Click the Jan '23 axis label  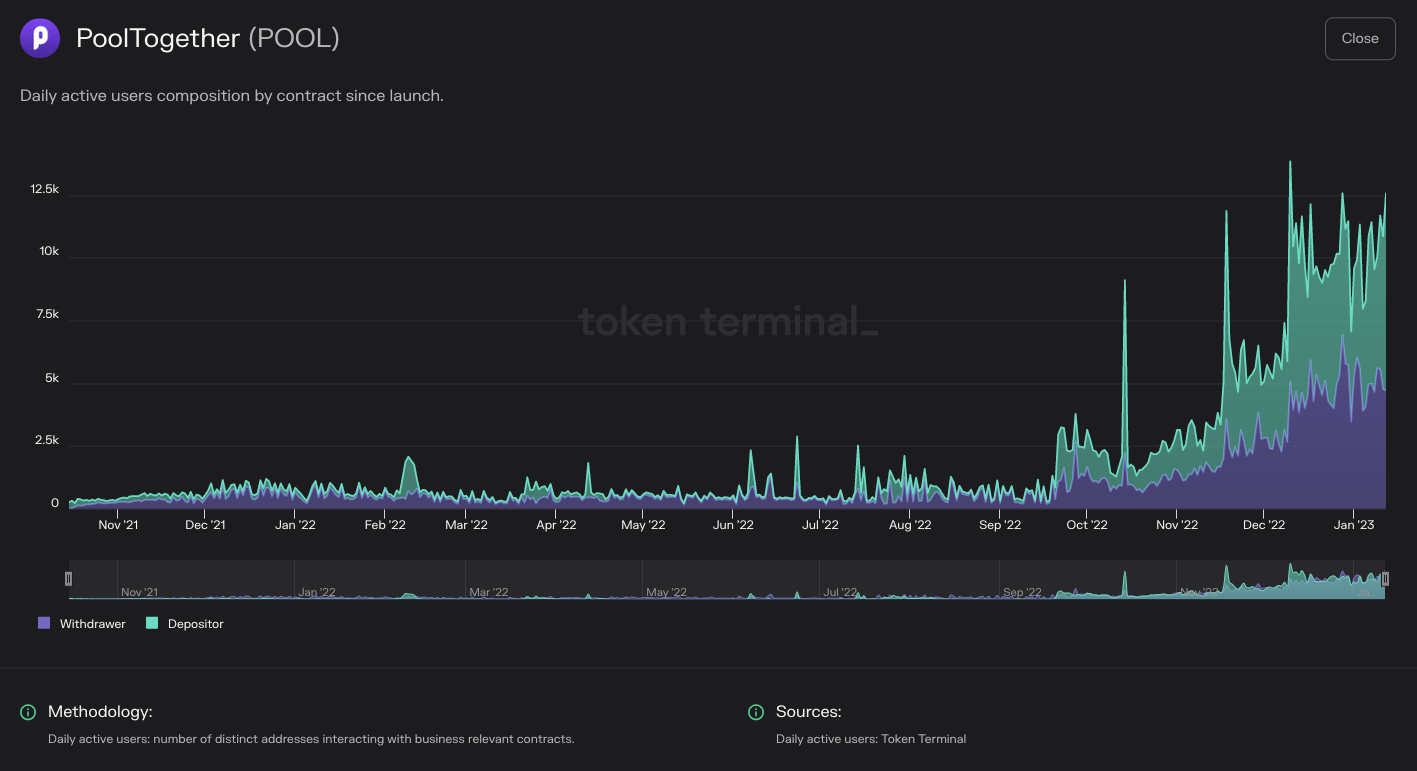(x=1355, y=524)
